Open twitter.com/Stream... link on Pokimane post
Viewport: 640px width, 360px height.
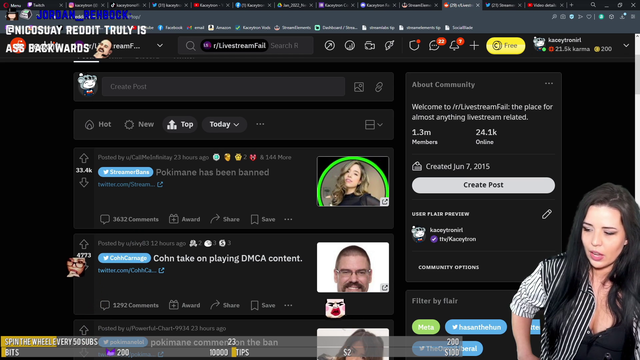coord(130,184)
